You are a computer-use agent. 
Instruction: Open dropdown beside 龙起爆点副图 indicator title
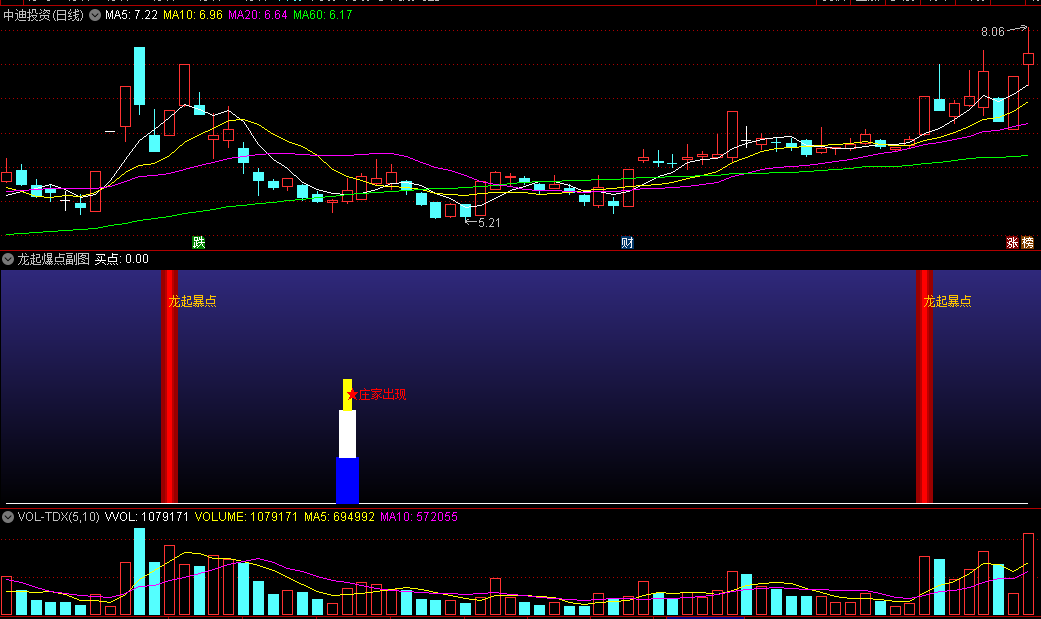click(8, 259)
